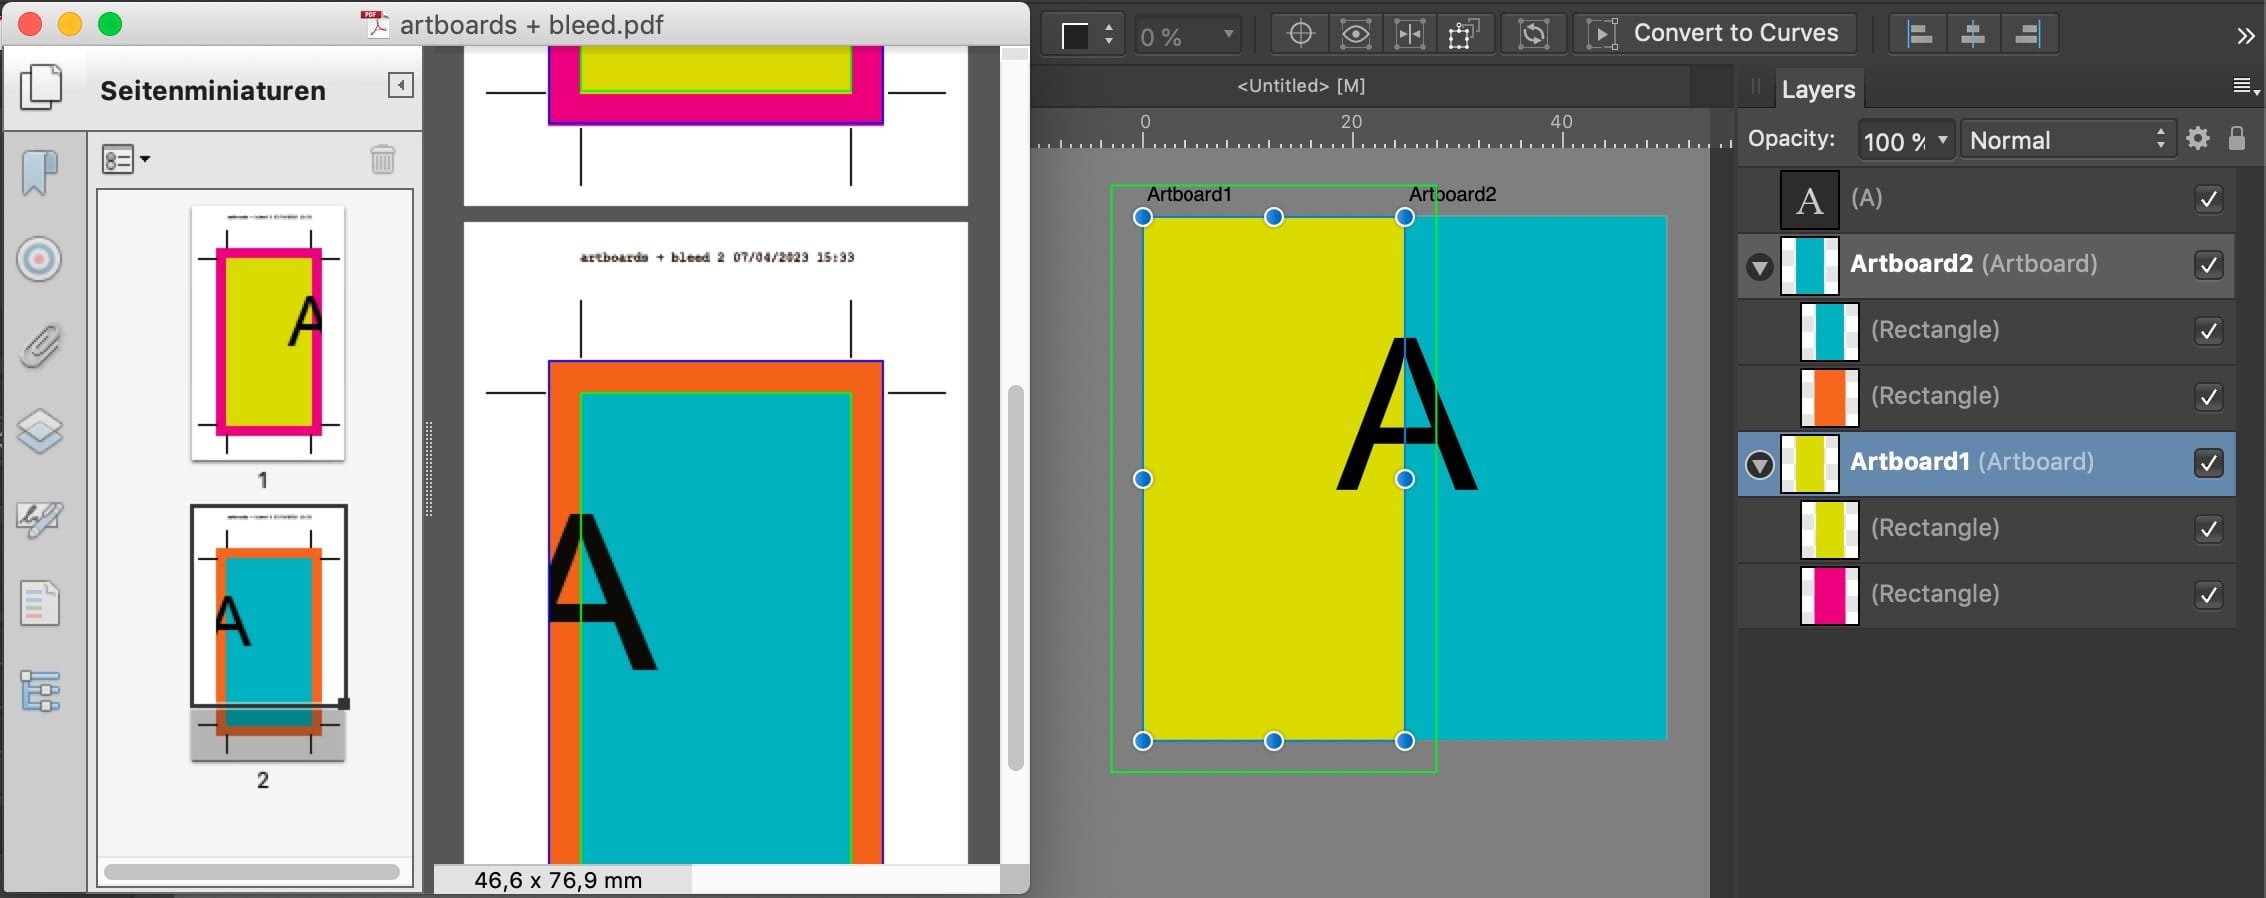Open the Layers panel preferences menu icon
The image size is (2266, 898).
tap(2245, 87)
